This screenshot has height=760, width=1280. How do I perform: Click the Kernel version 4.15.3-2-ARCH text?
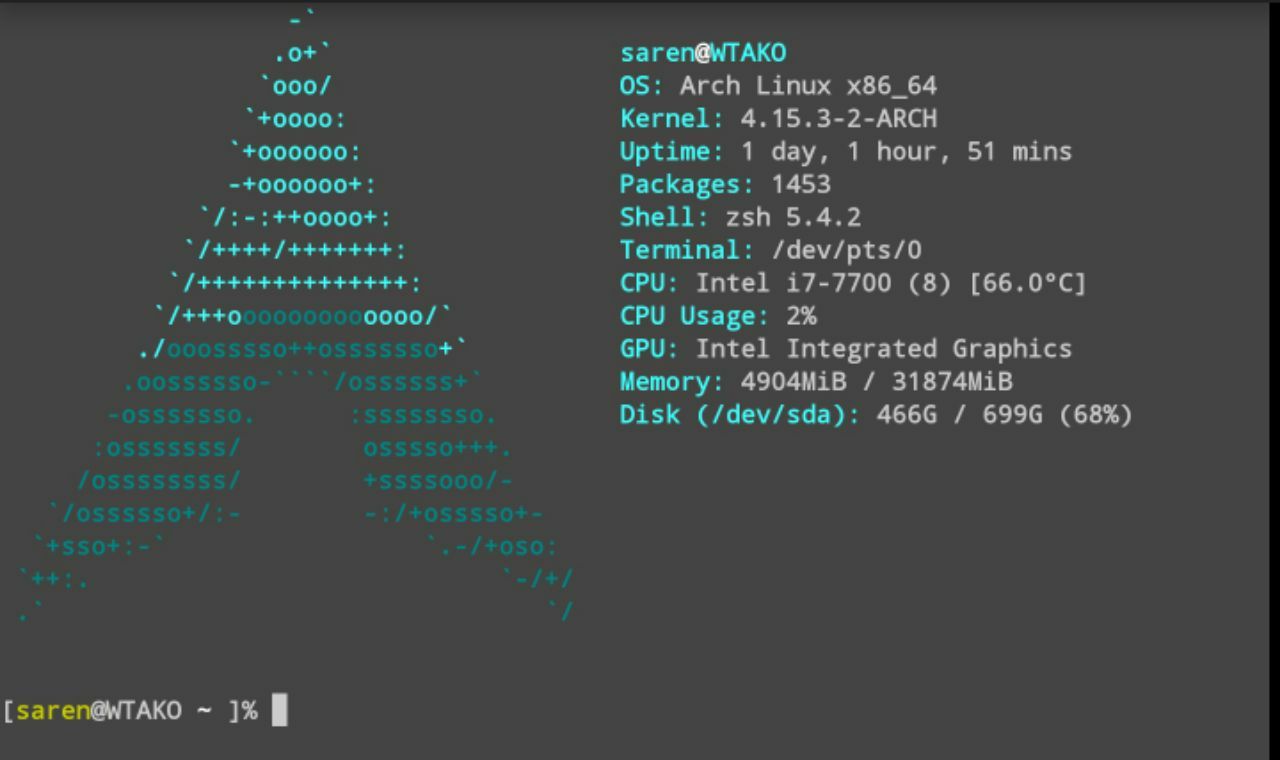(838, 119)
